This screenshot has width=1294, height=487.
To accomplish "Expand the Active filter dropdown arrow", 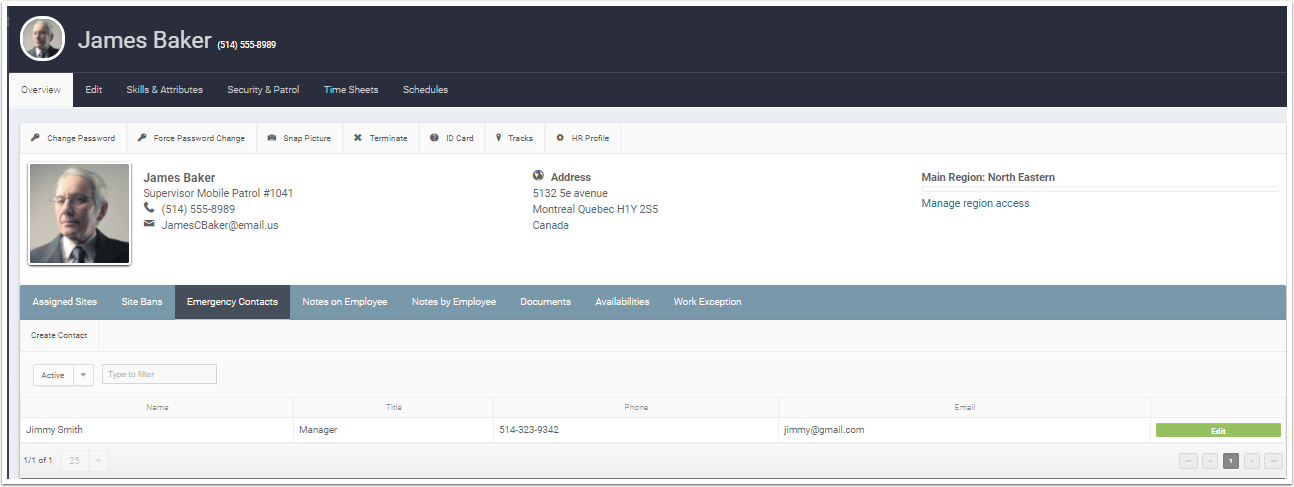I will click(84, 375).
